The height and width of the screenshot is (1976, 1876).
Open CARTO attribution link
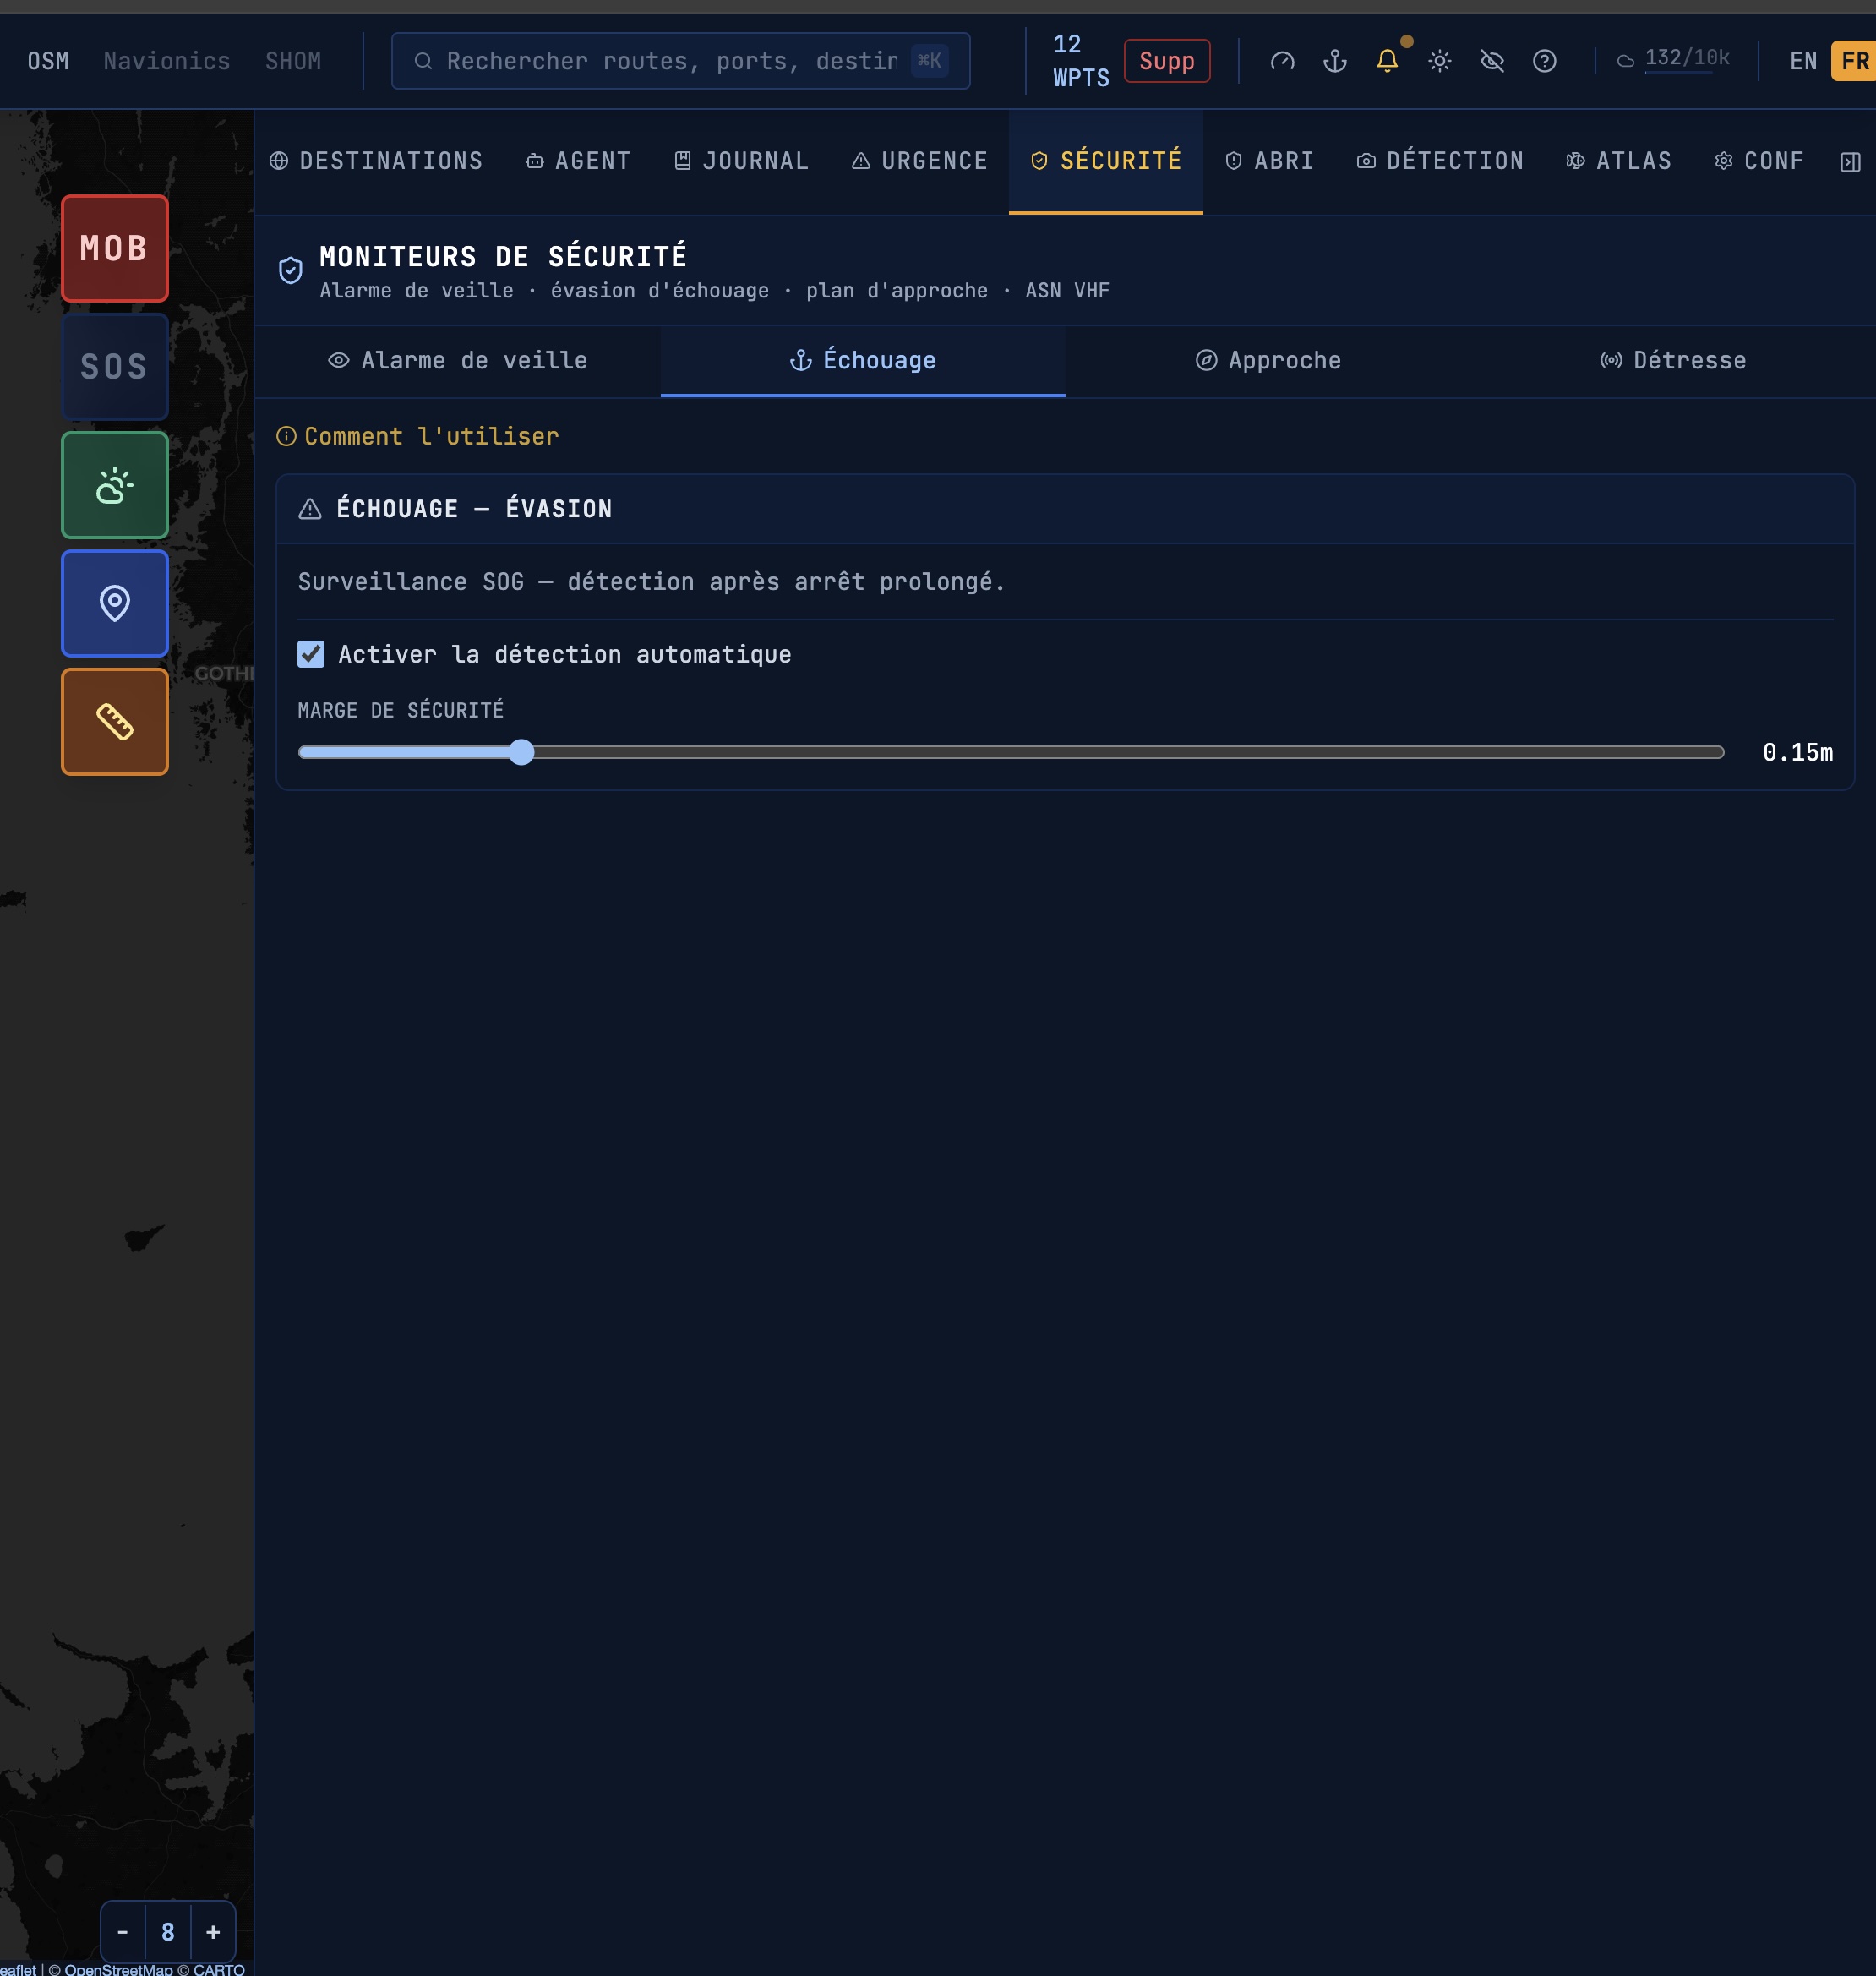click(x=219, y=1969)
